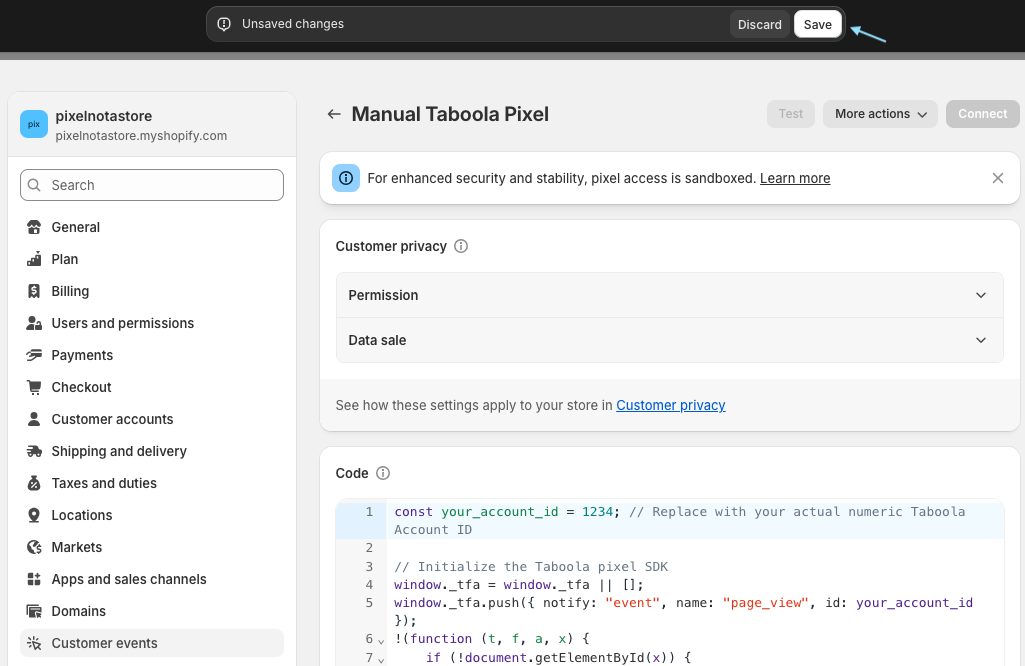Collapse code fold arrow on line 7
The image size is (1025, 666).
(x=381, y=659)
